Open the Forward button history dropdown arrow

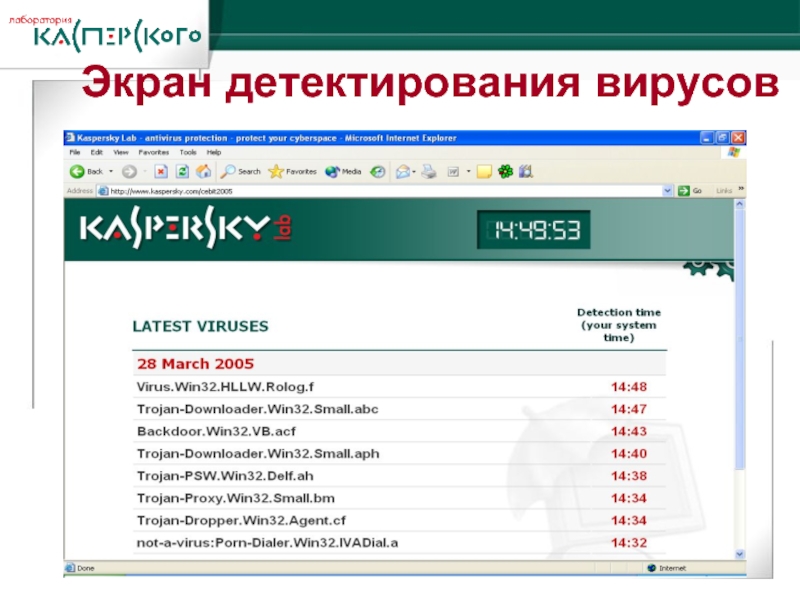pyautogui.click(x=145, y=171)
